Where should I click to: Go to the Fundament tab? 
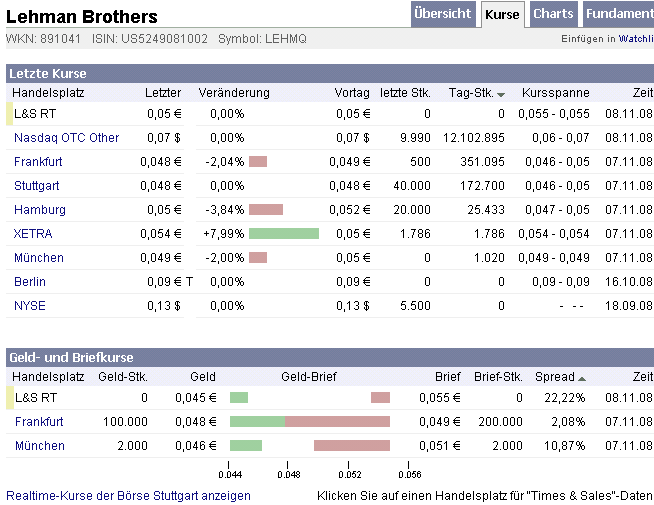point(618,14)
